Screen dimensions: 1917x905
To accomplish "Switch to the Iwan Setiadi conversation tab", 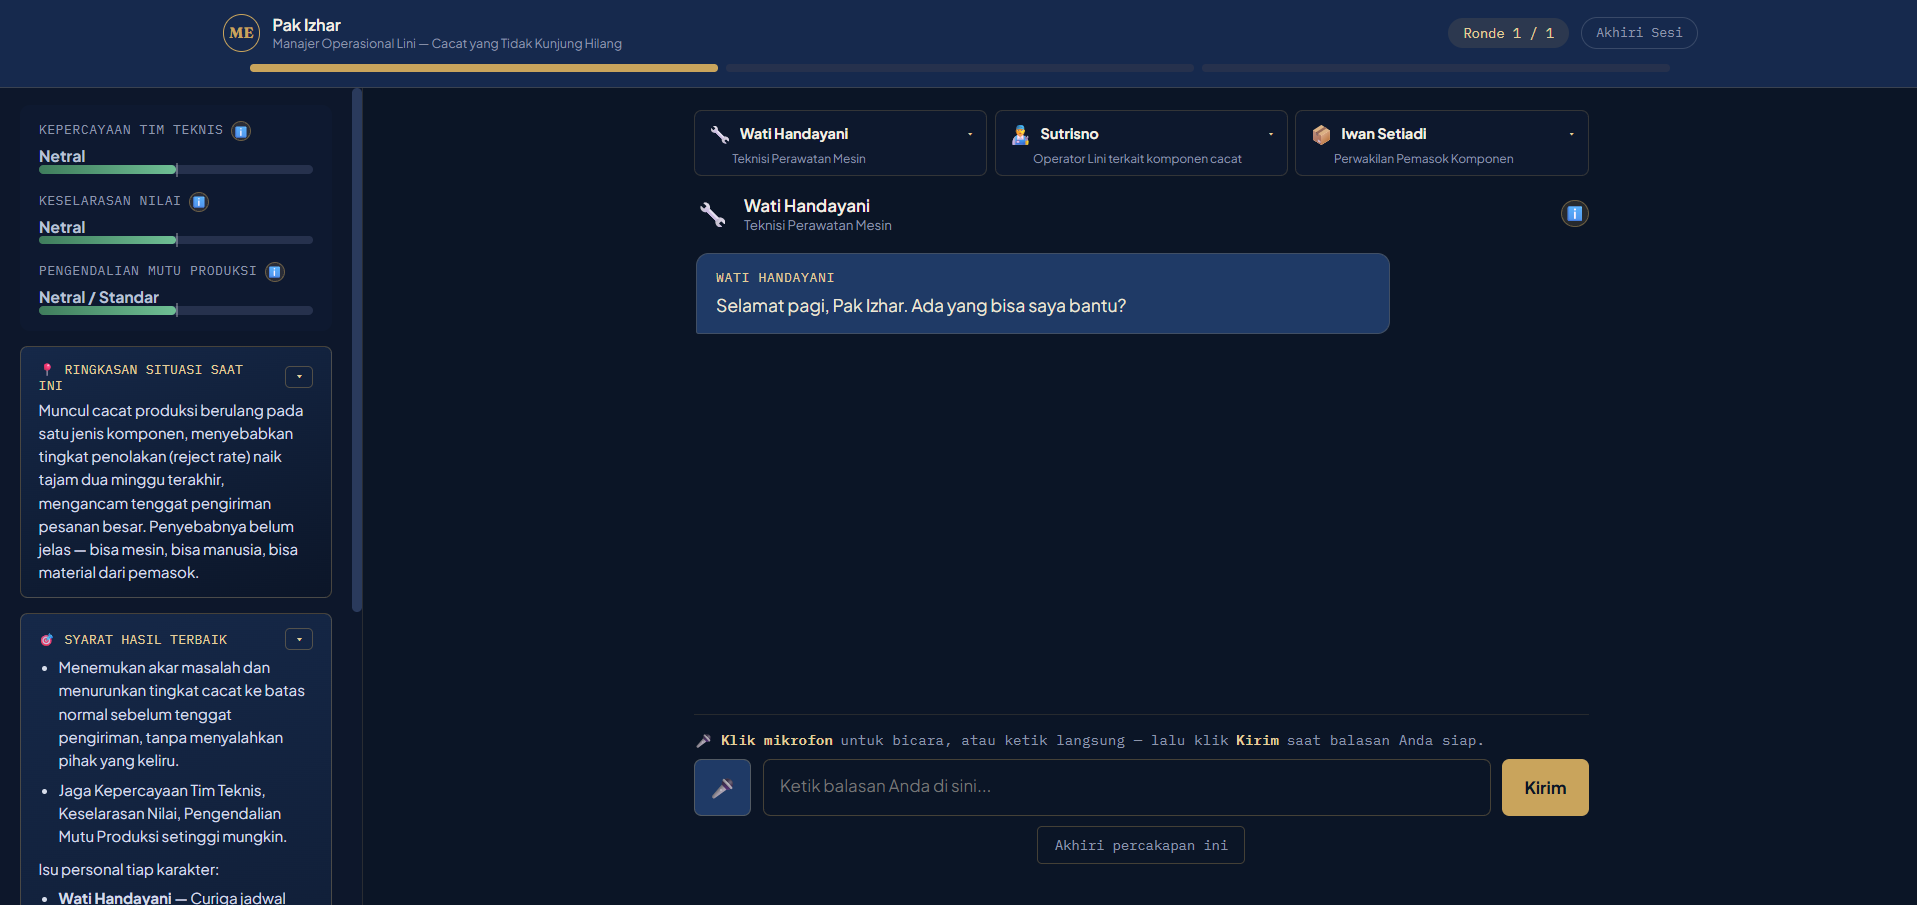I will pos(1441,143).
